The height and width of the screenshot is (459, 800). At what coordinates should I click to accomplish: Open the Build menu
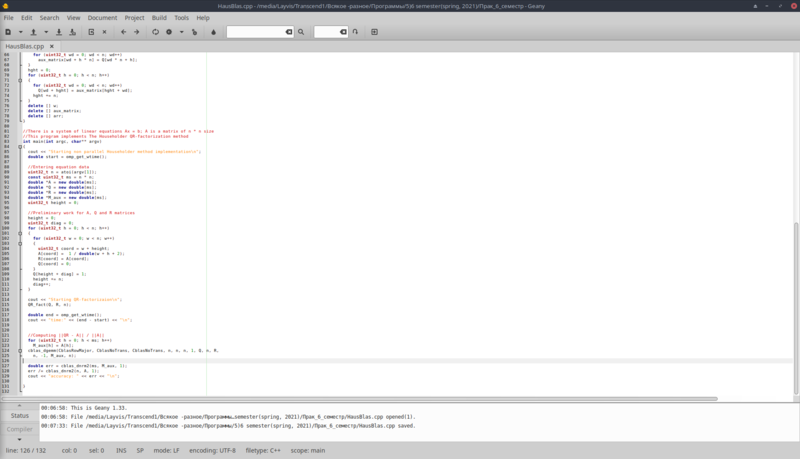159,17
